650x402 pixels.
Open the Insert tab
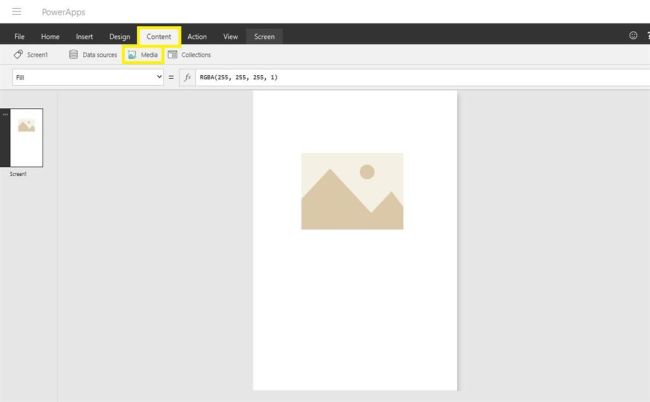coord(84,36)
